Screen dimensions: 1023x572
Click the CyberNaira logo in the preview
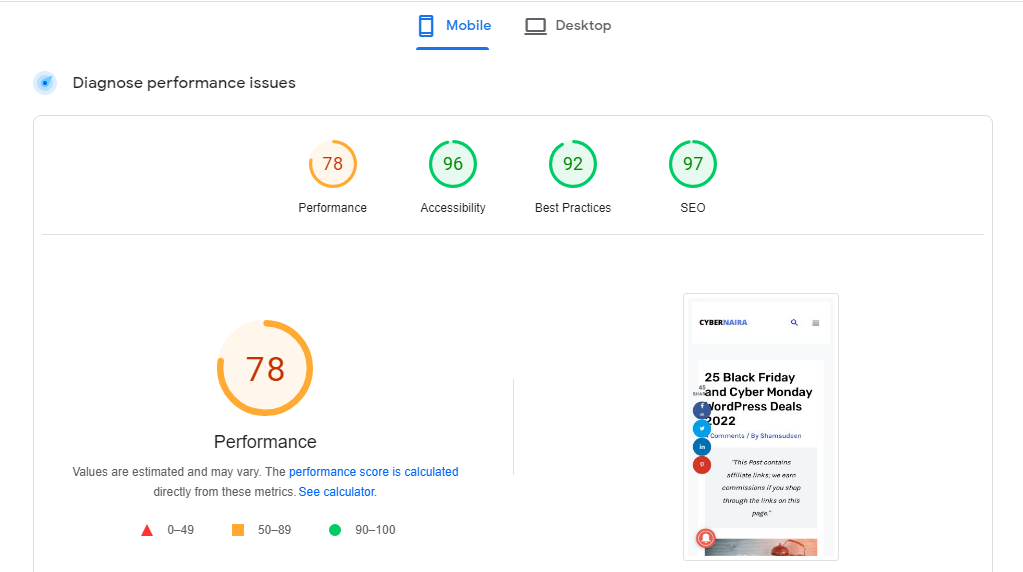click(723, 322)
